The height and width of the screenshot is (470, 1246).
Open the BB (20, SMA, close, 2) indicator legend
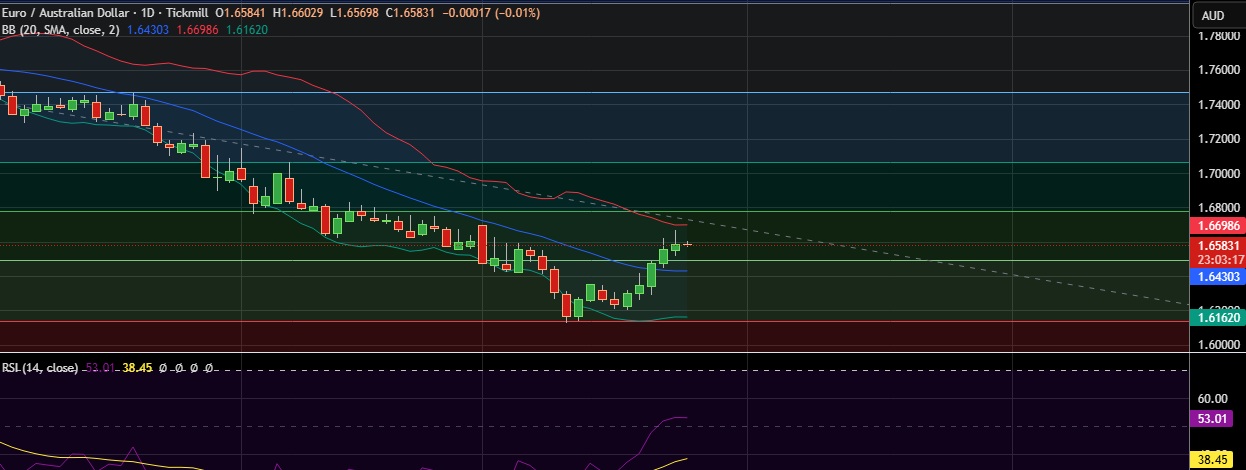pyautogui.click(x=61, y=30)
